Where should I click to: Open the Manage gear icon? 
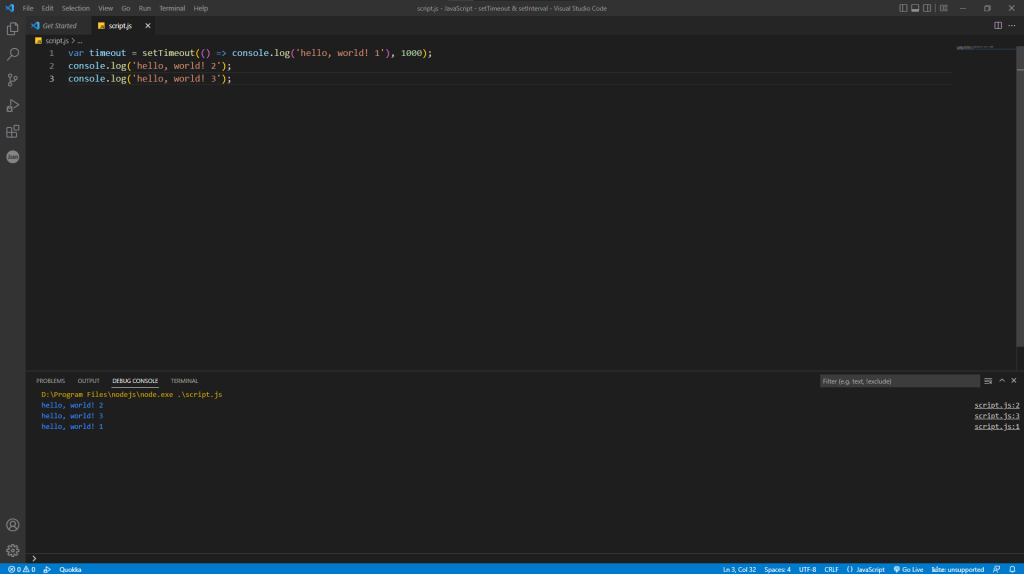[12, 550]
